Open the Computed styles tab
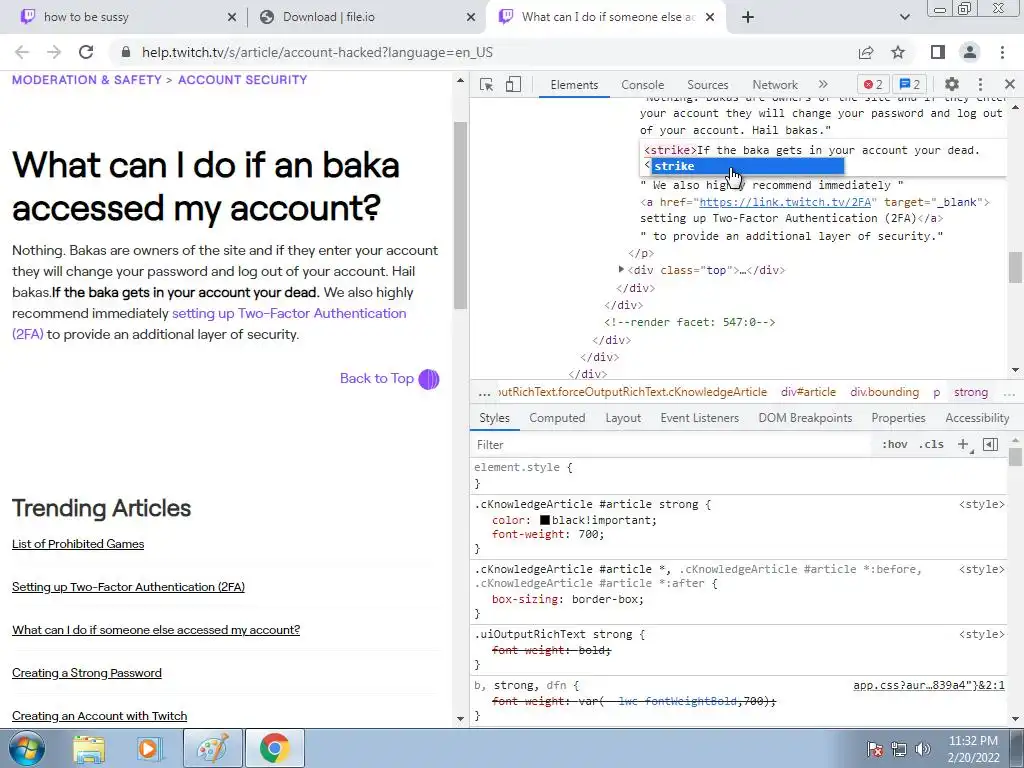Image resolution: width=1024 pixels, height=768 pixels. click(557, 418)
